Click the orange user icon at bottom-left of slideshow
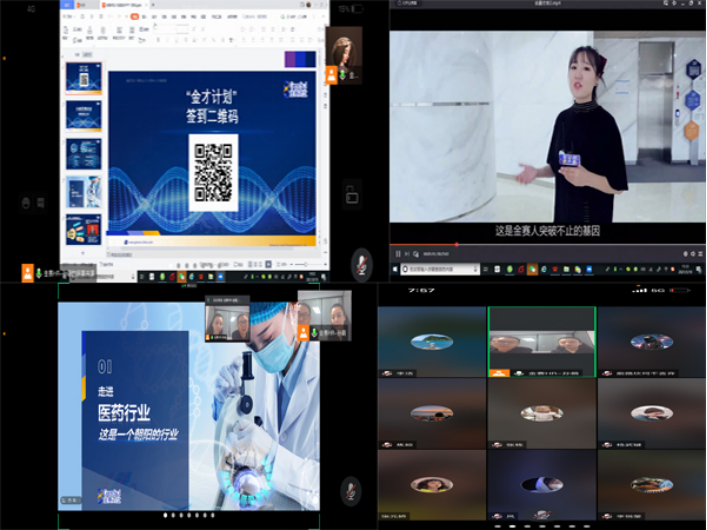Image resolution: width=707 pixels, height=530 pixels. [x=28, y=273]
